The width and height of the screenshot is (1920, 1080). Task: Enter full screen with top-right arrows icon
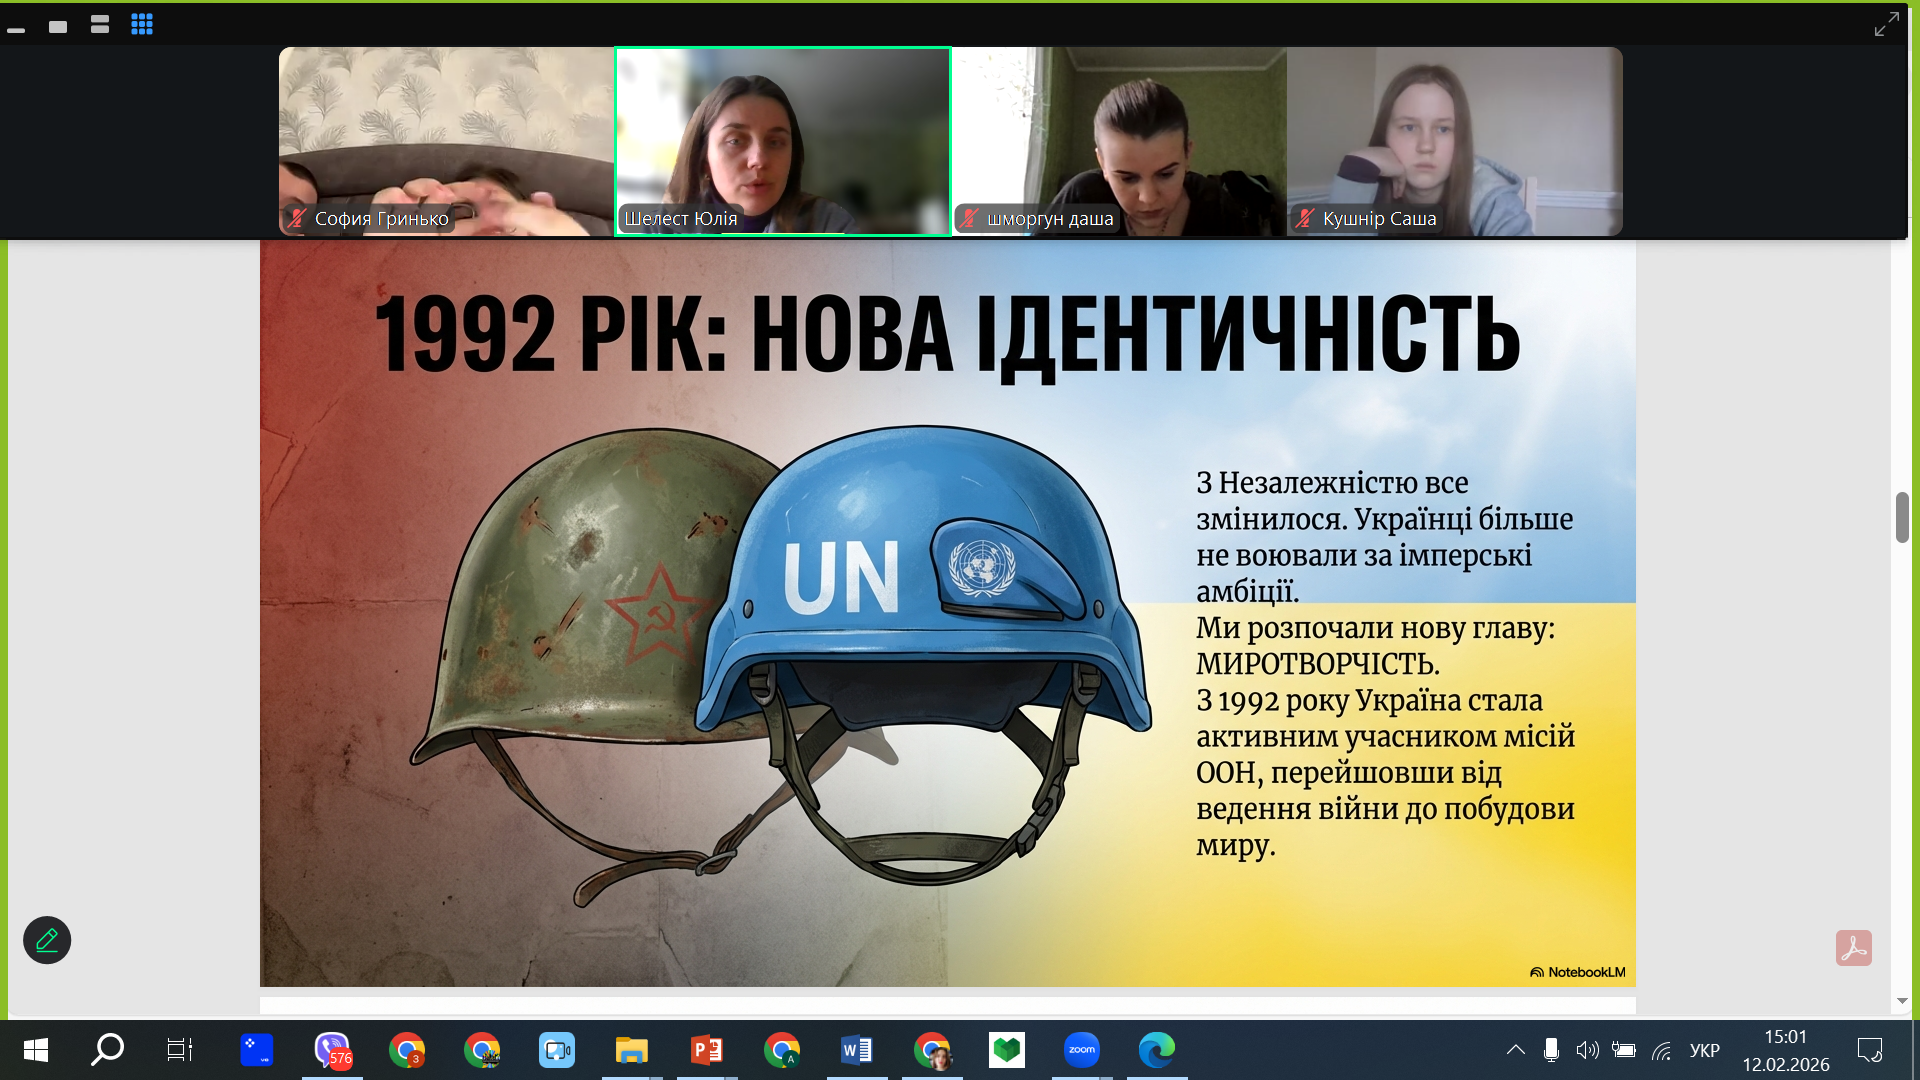[x=1886, y=24]
